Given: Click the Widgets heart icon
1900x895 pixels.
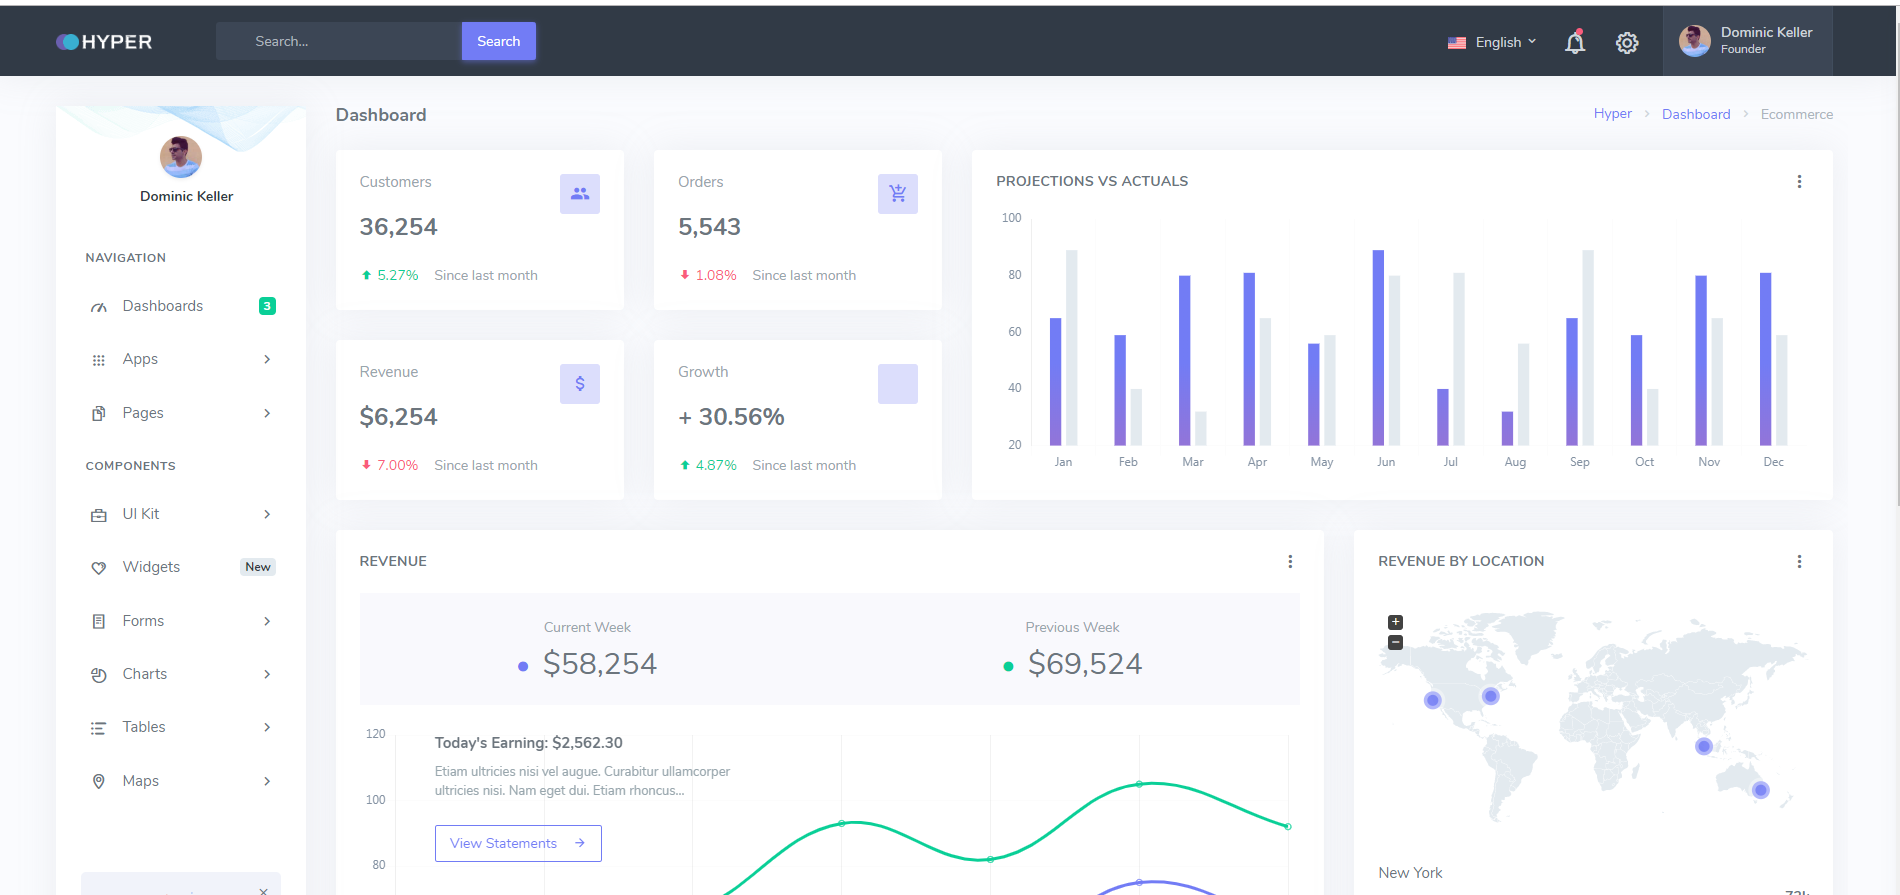Looking at the screenshot, I should coord(99,568).
